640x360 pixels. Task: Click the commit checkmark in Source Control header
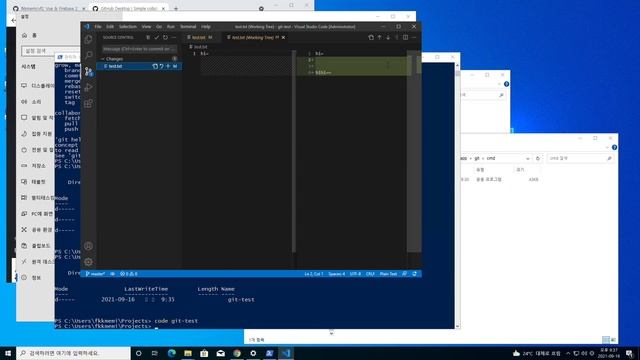tap(156, 38)
